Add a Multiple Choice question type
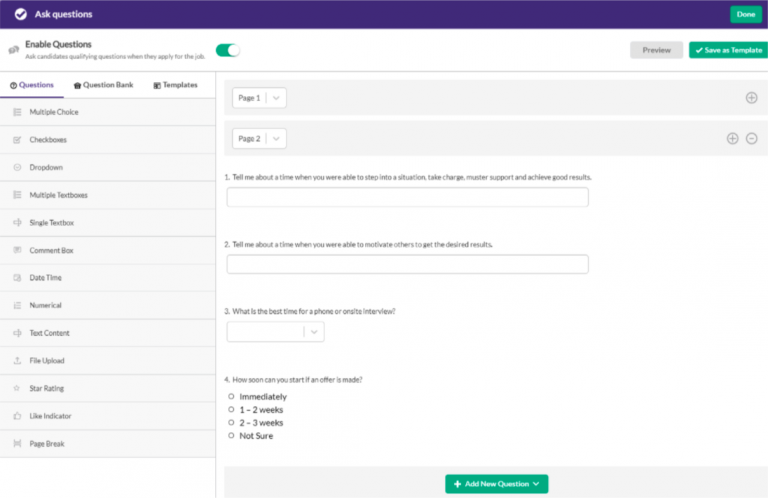The height and width of the screenshot is (498, 768). coord(108,112)
